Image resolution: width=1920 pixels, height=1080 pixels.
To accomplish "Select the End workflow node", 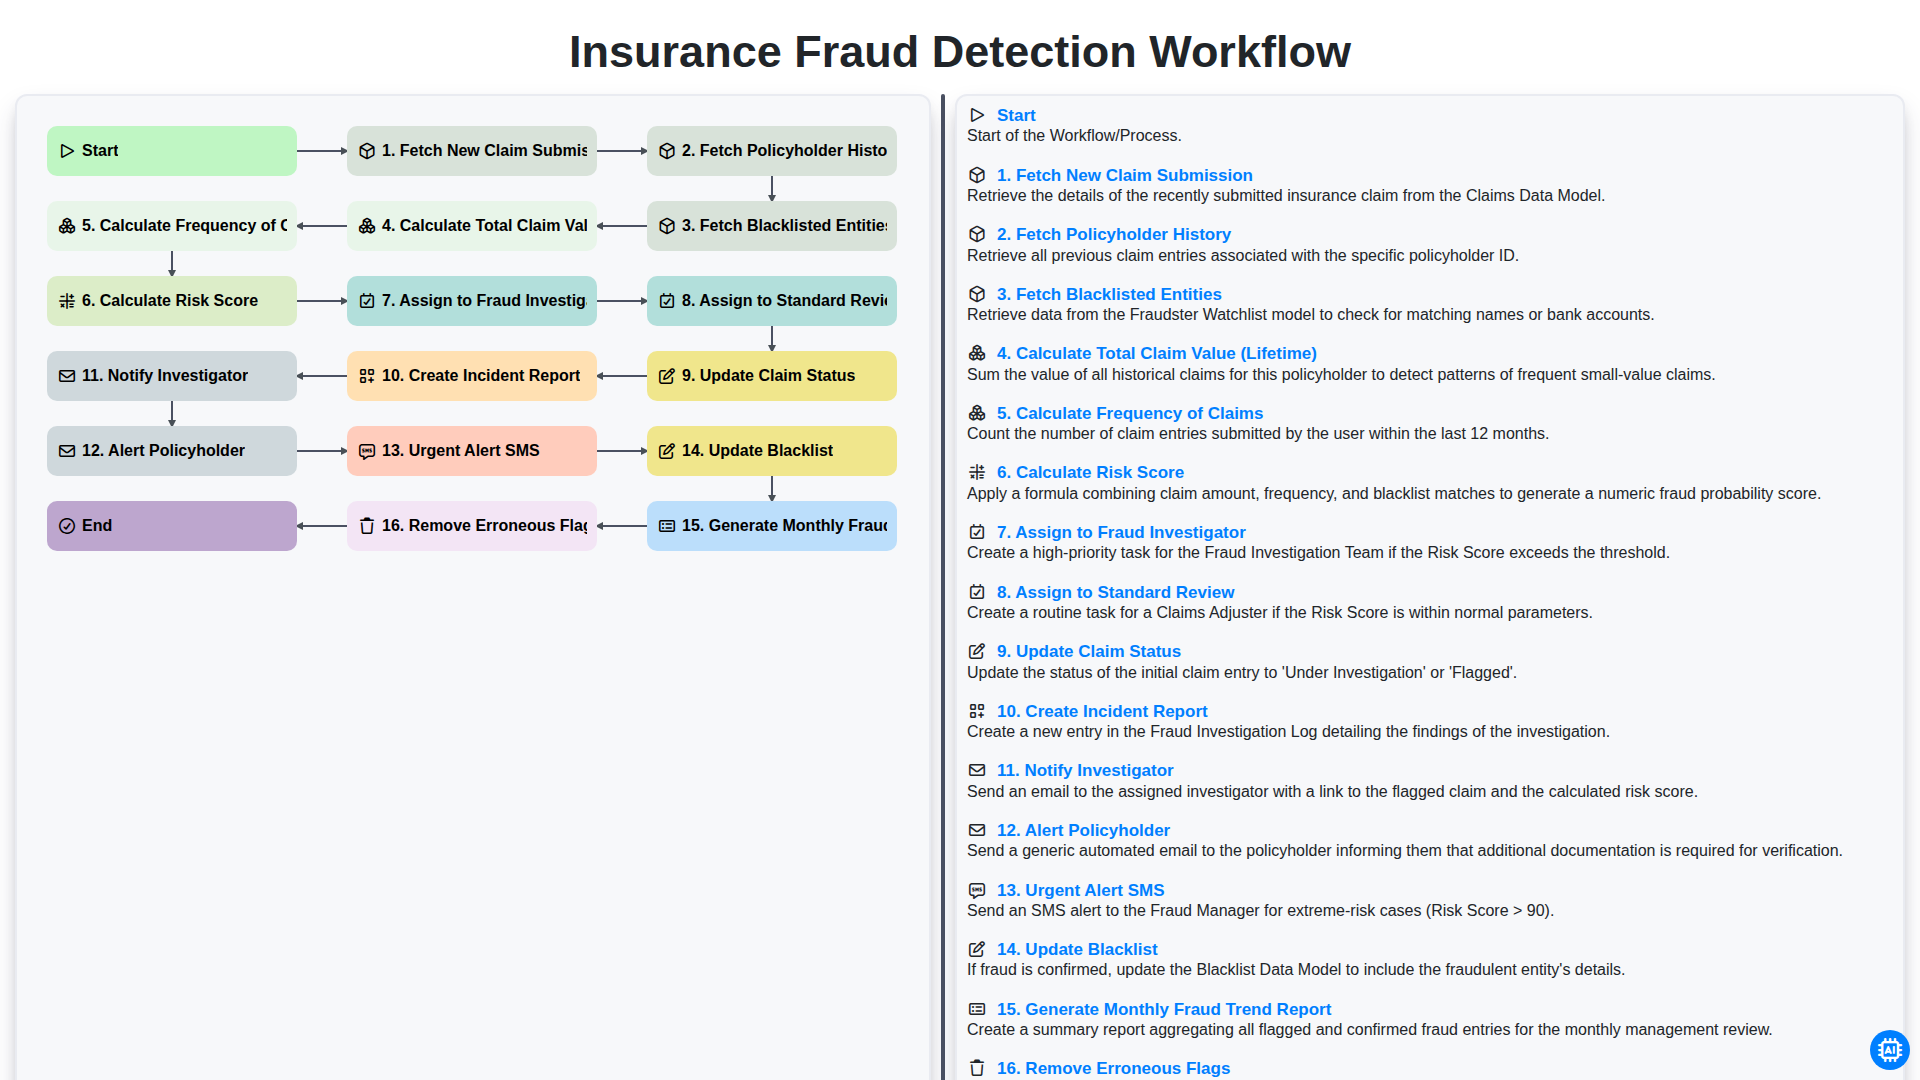I will tap(172, 526).
